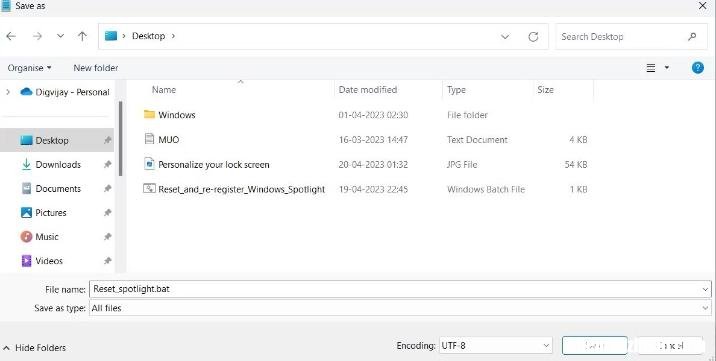Image resolution: width=716 pixels, height=361 pixels.
Task: Go up one folder level
Action: coord(82,37)
